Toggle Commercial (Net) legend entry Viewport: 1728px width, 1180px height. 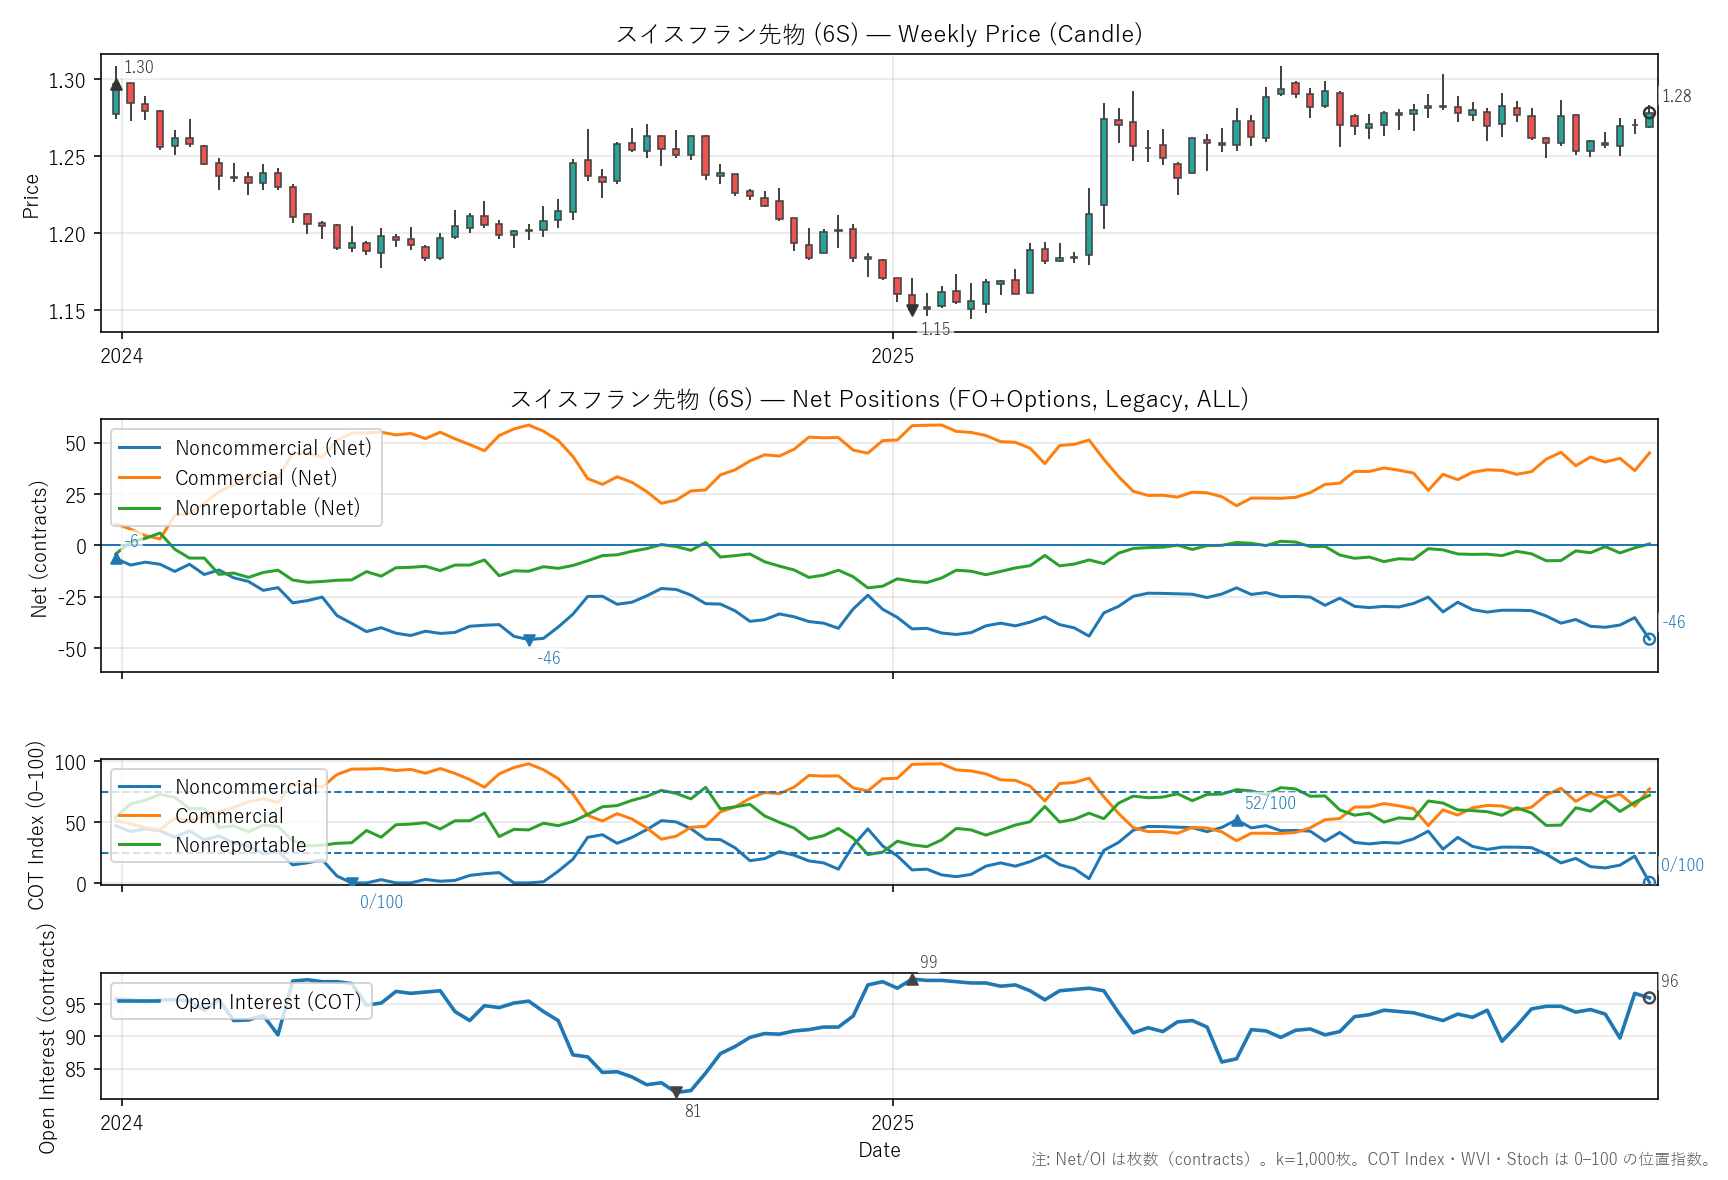click(256, 478)
